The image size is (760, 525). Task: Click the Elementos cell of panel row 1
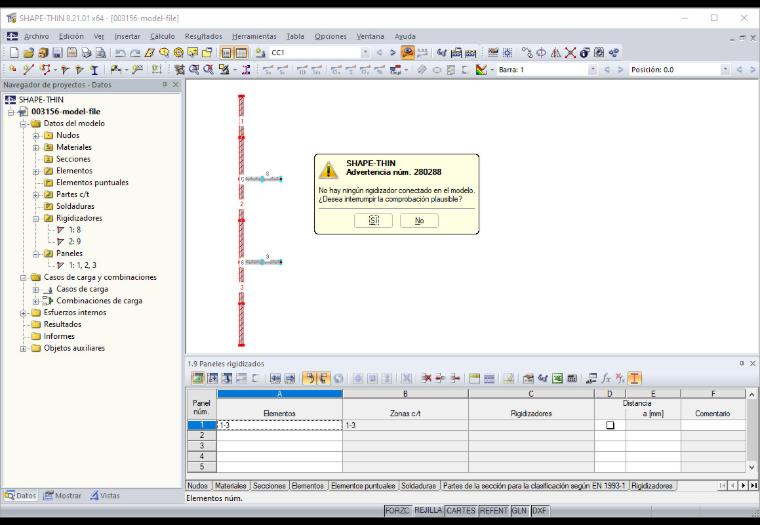click(280, 425)
